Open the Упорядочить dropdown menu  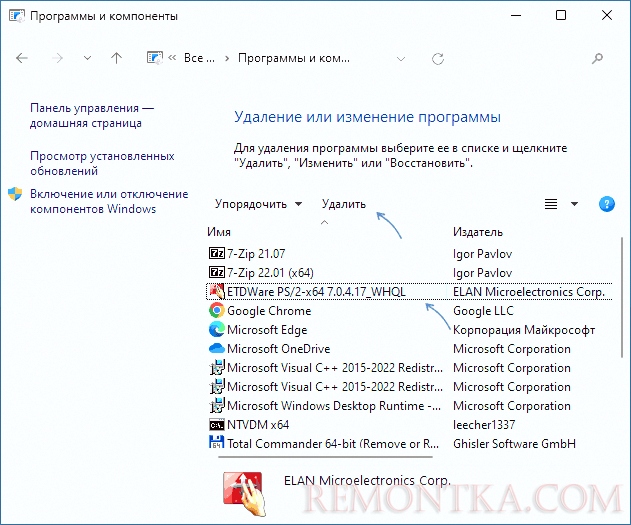[258, 204]
